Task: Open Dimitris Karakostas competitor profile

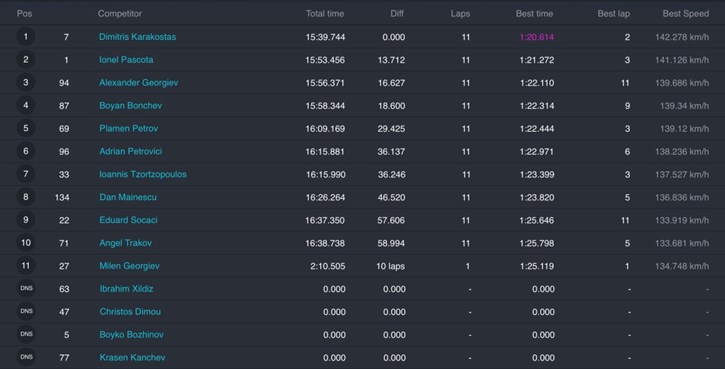Action: (x=137, y=37)
